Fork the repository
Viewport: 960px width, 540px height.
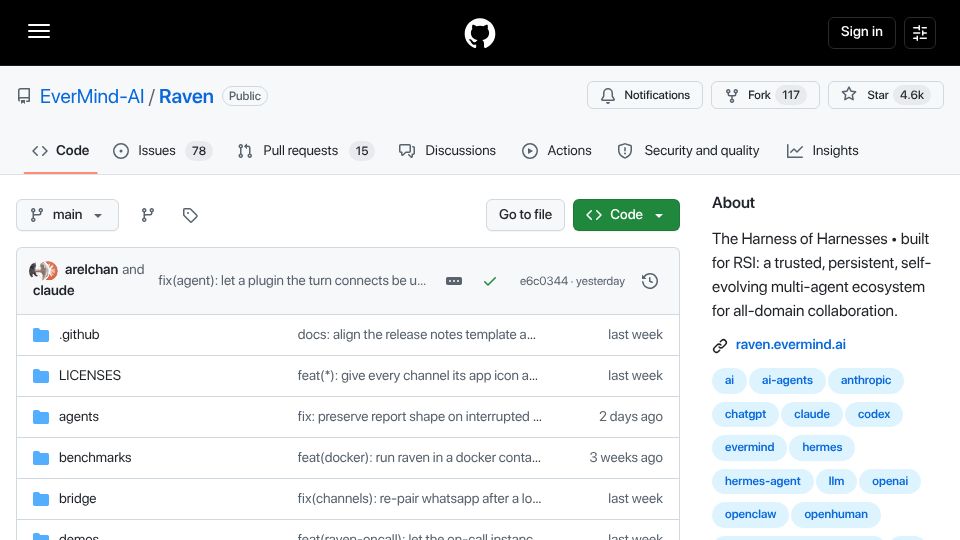coord(765,95)
